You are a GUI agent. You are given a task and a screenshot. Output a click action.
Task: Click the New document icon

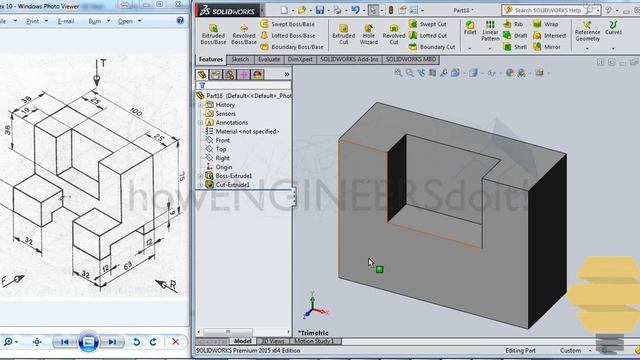pos(284,10)
